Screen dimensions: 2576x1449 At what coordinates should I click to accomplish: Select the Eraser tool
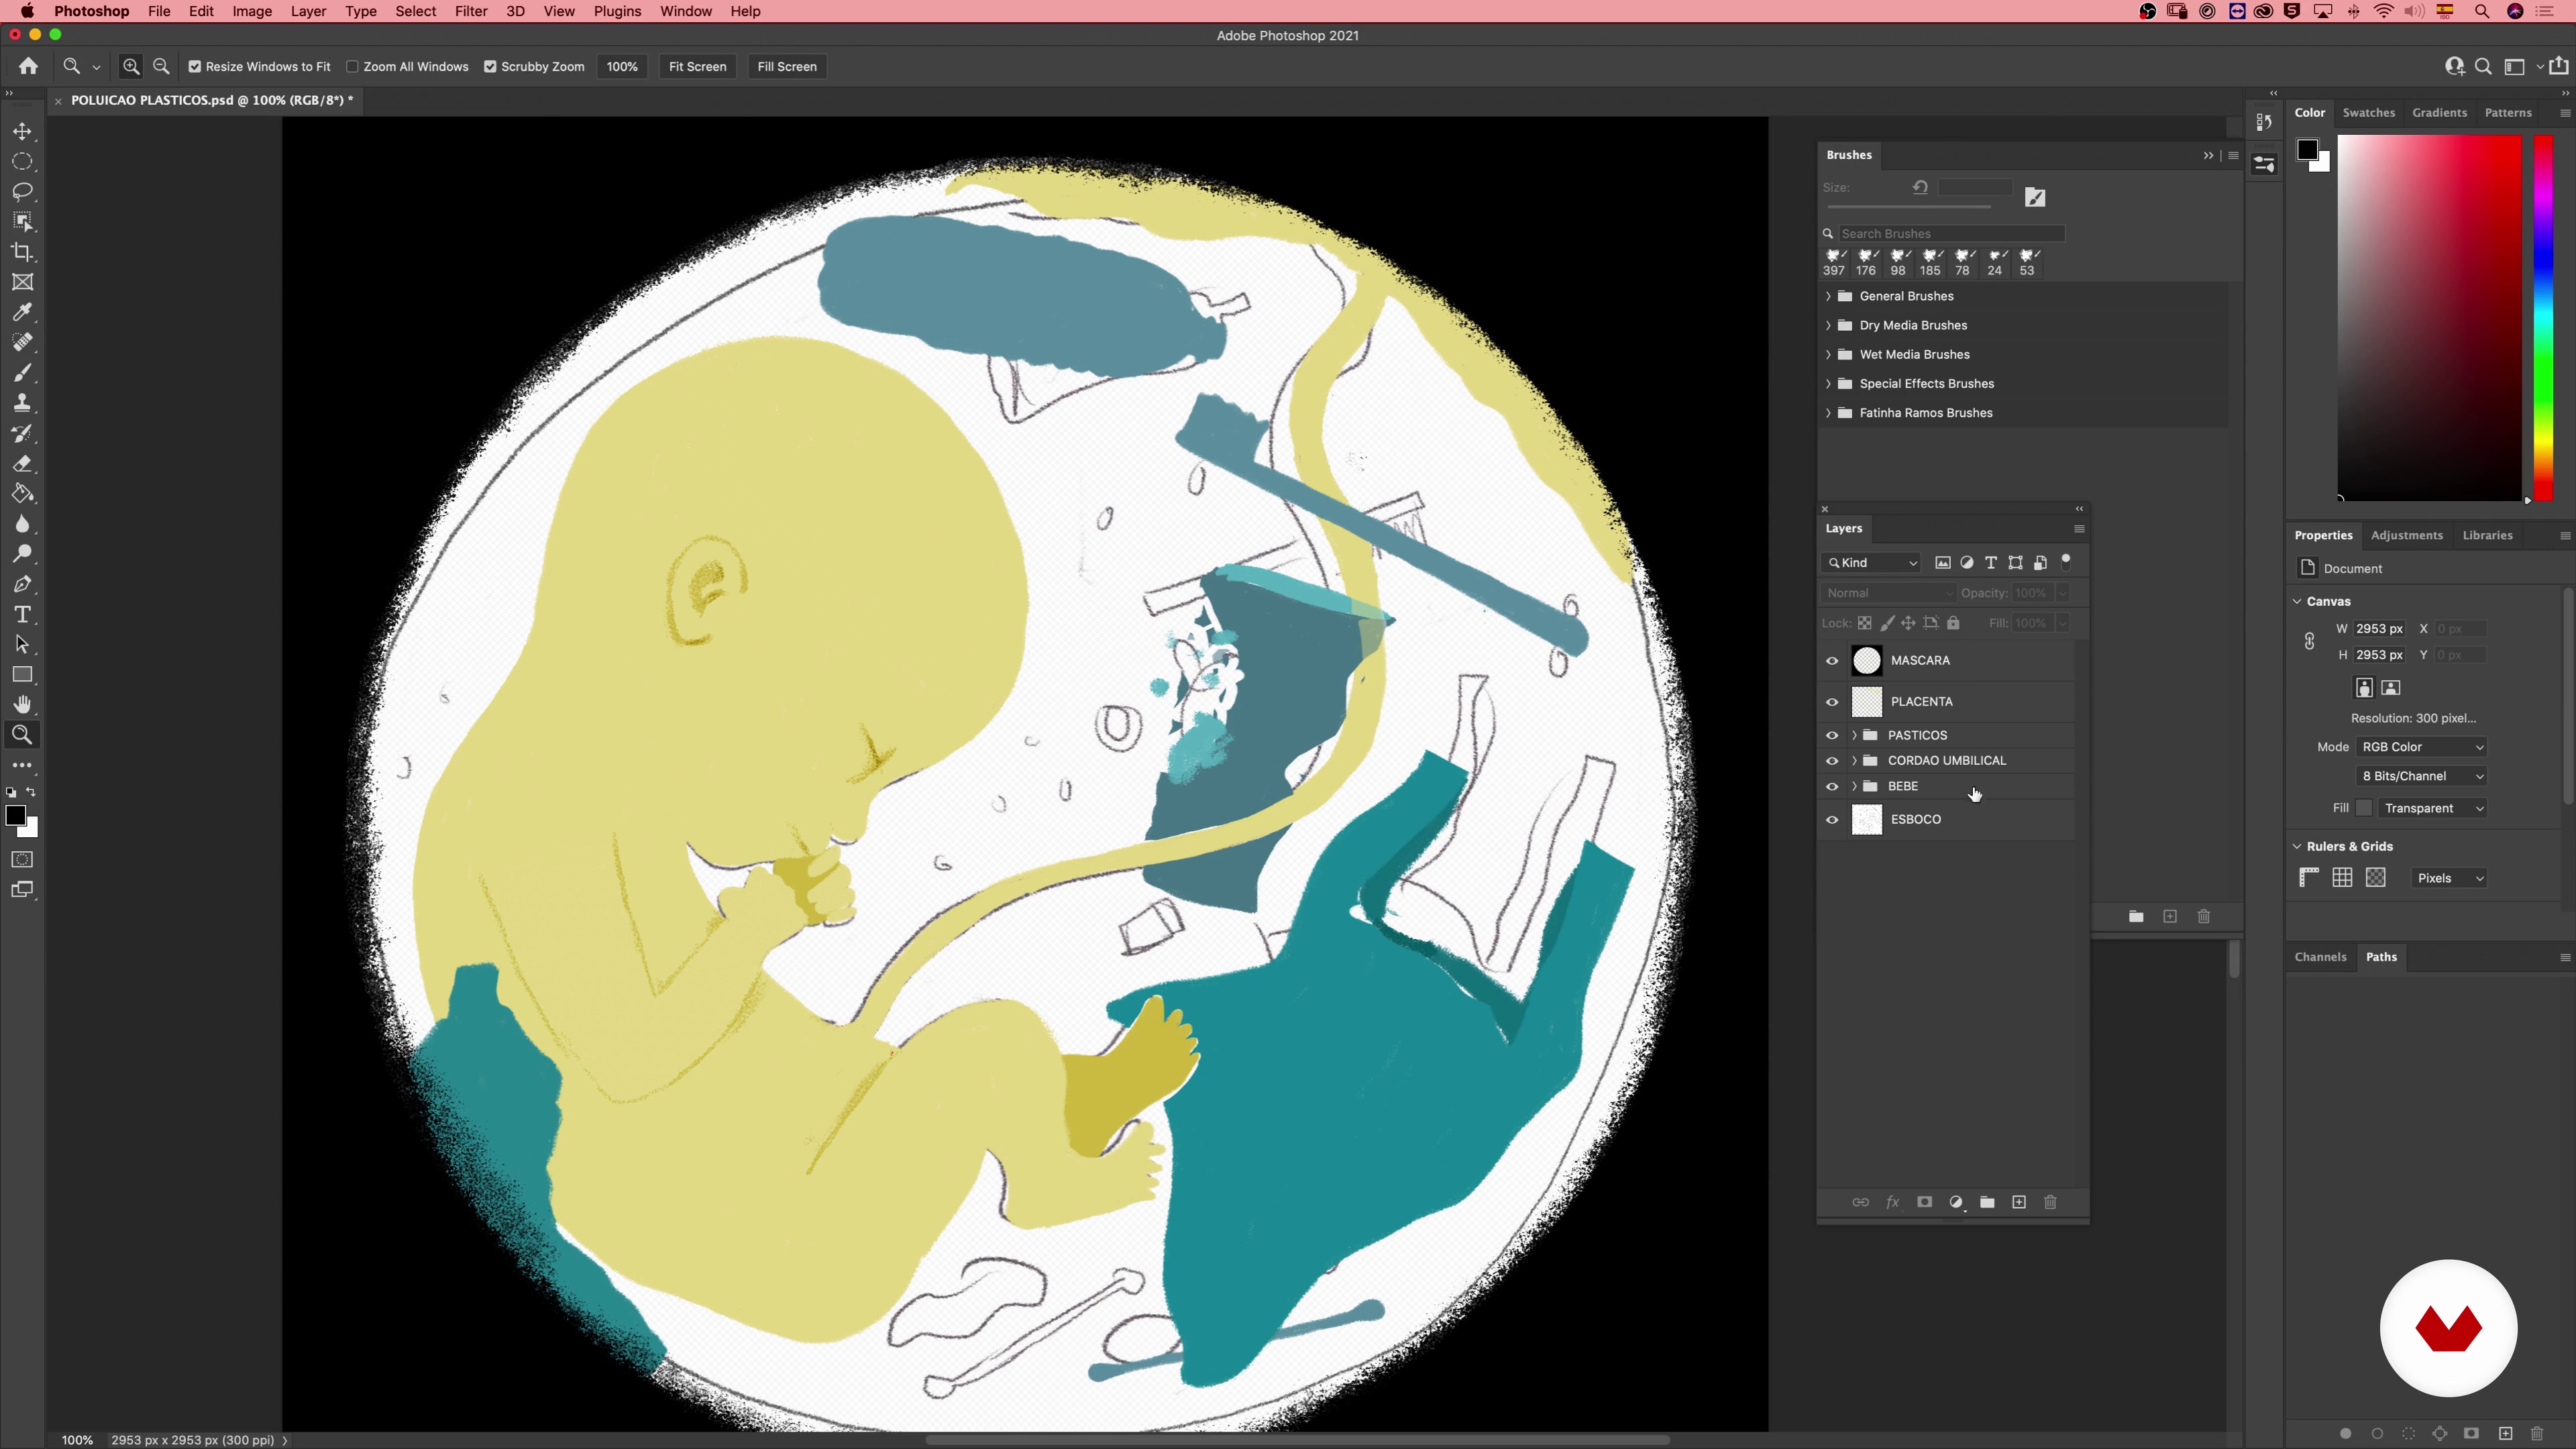point(22,464)
